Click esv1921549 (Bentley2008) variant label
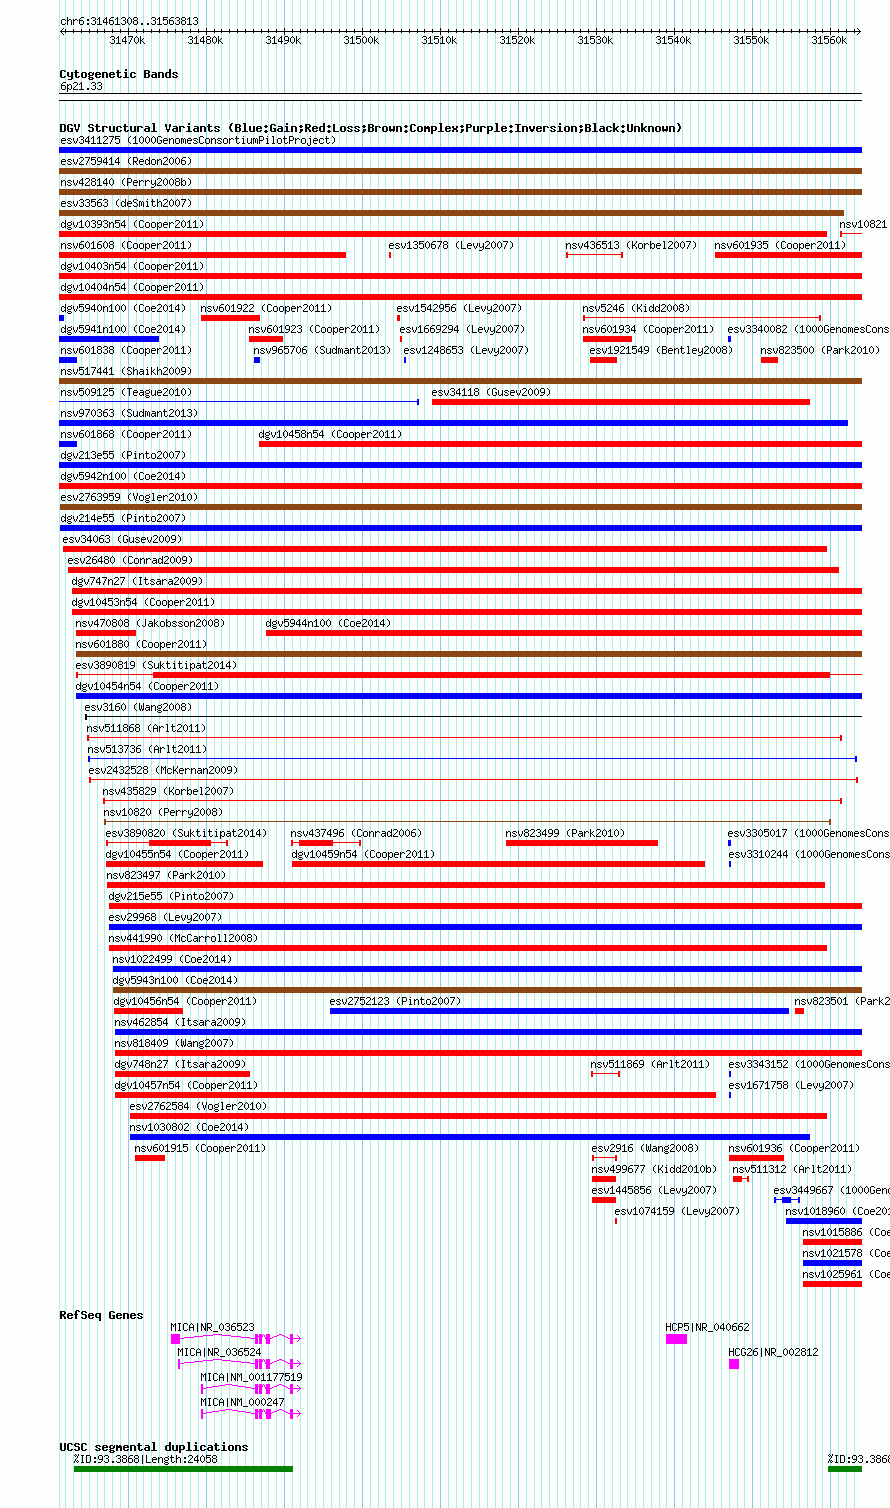 [x=661, y=350]
